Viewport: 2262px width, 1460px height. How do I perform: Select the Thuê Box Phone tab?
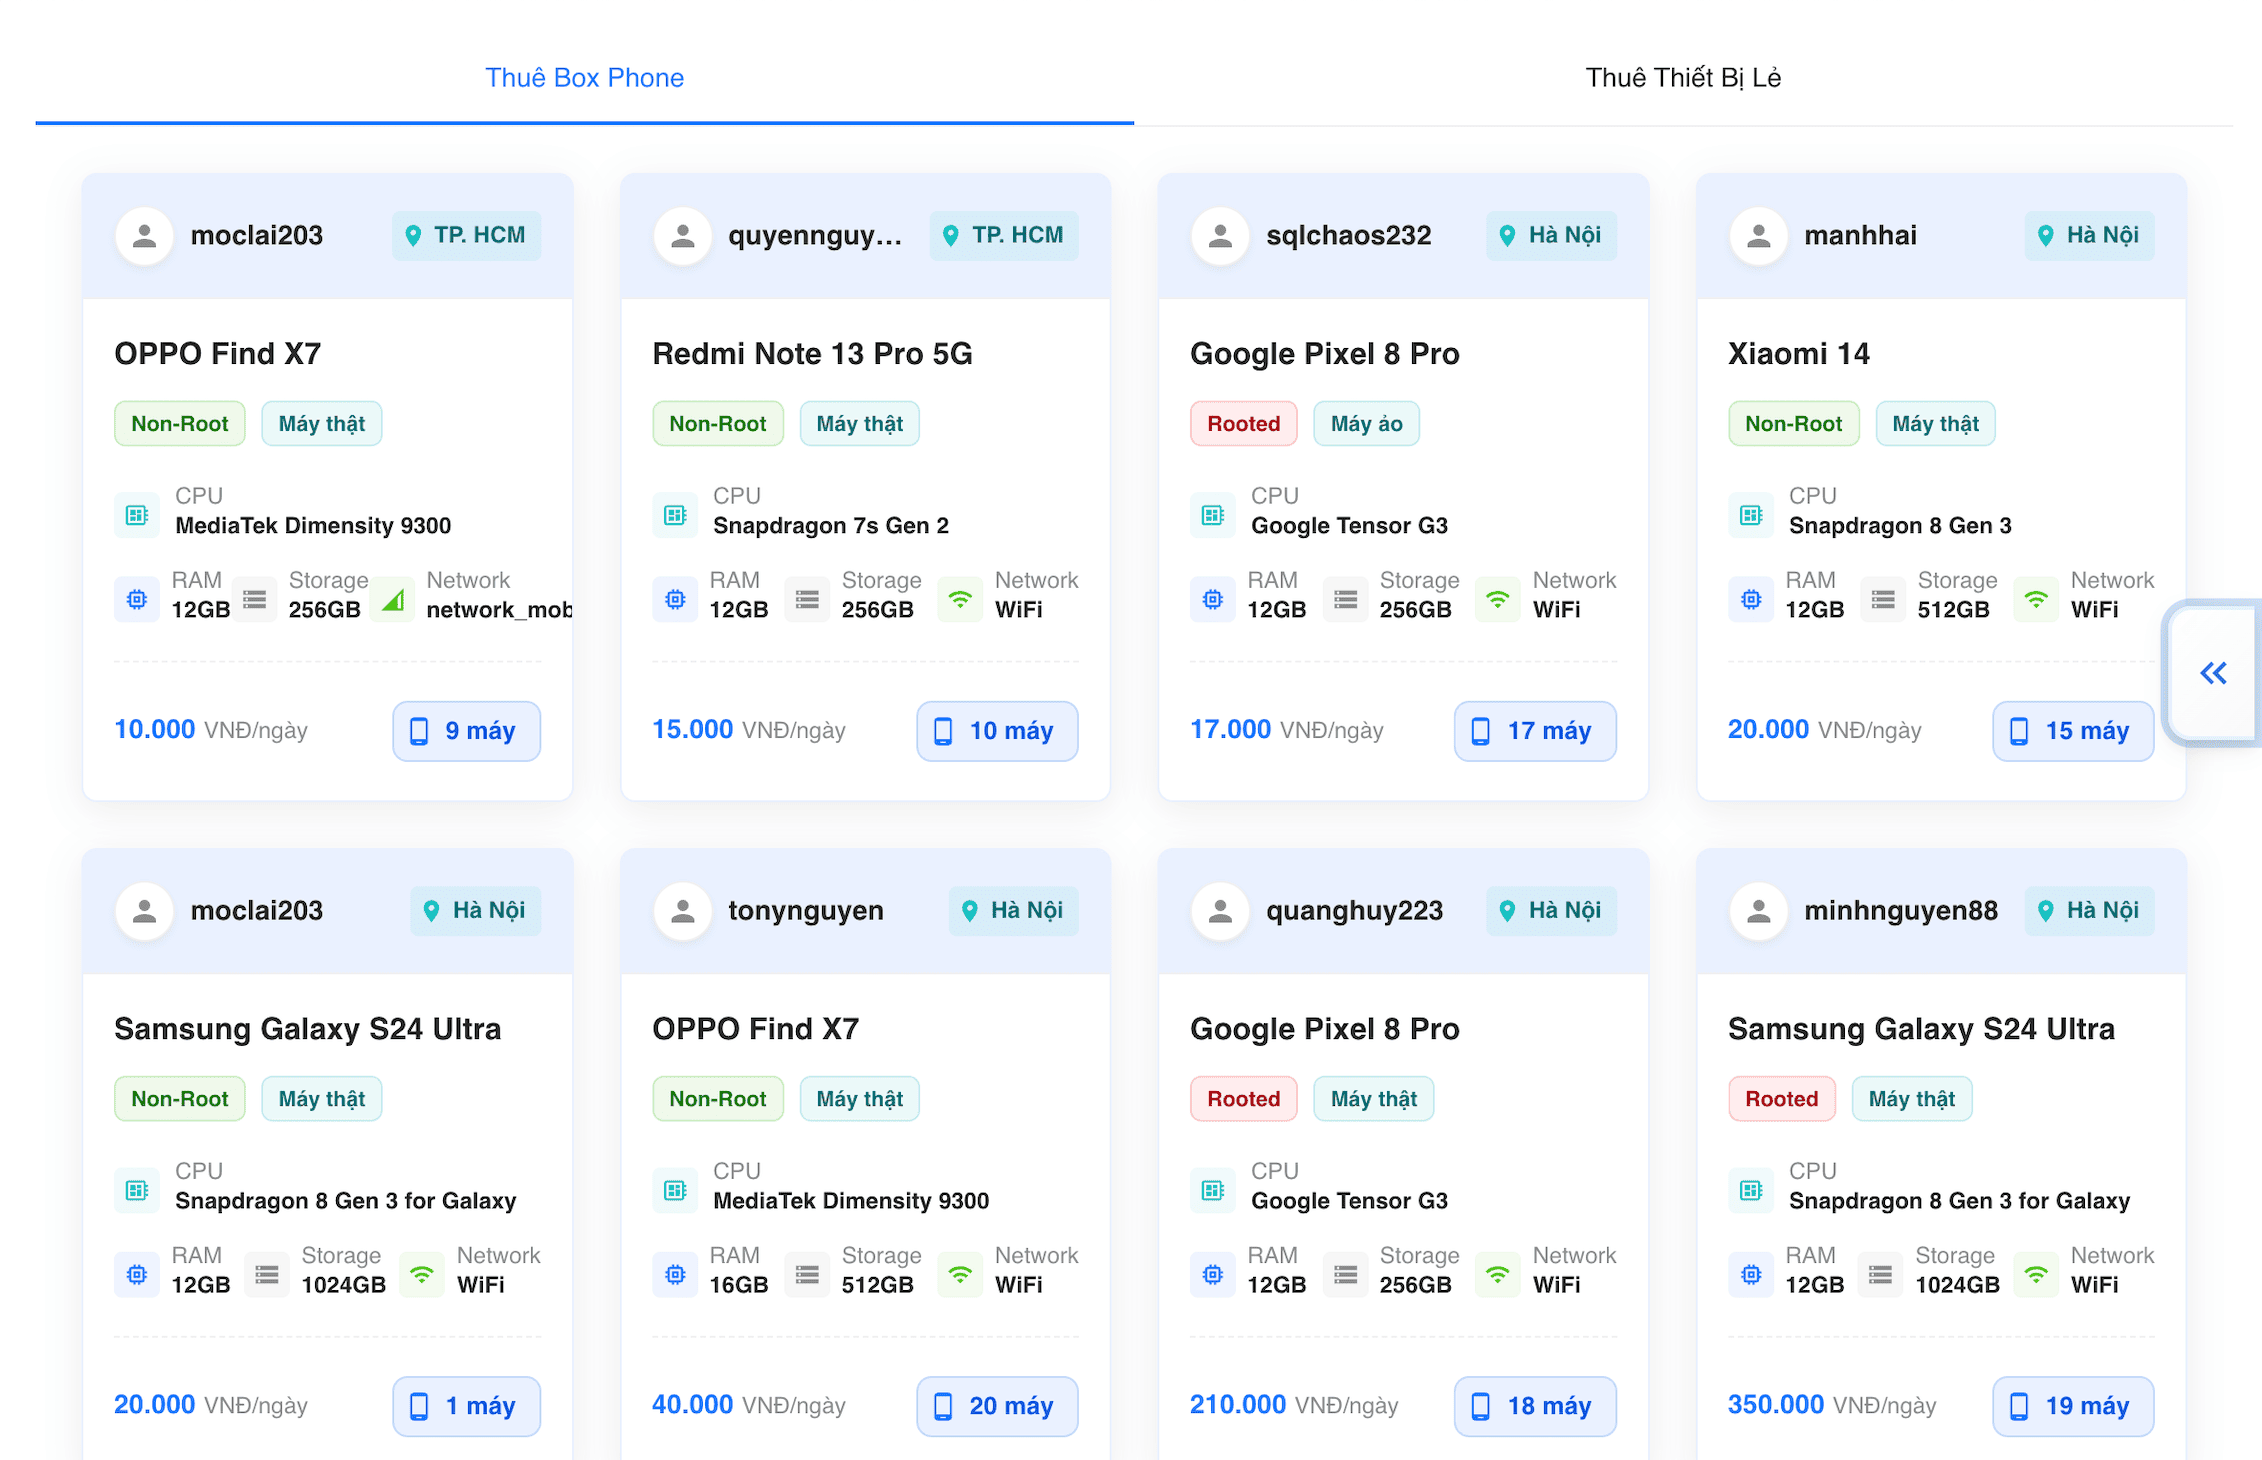pos(584,78)
